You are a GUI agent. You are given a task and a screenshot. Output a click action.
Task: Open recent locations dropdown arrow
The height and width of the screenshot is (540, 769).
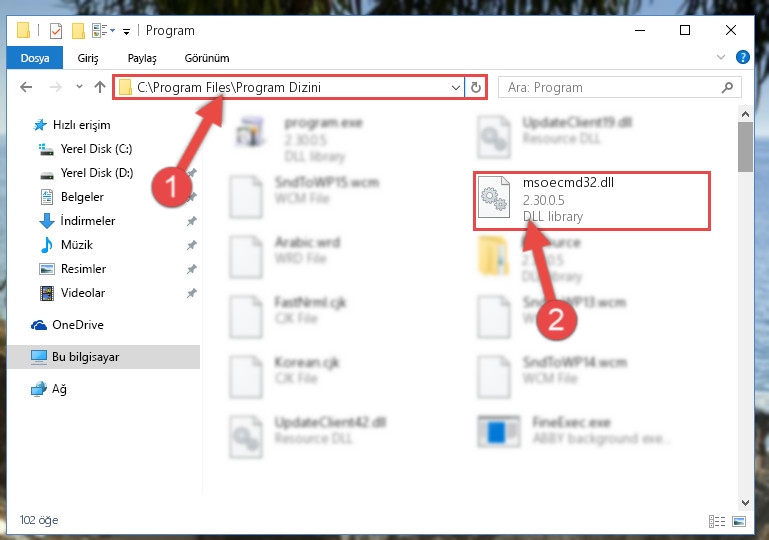[x=79, y=87]
